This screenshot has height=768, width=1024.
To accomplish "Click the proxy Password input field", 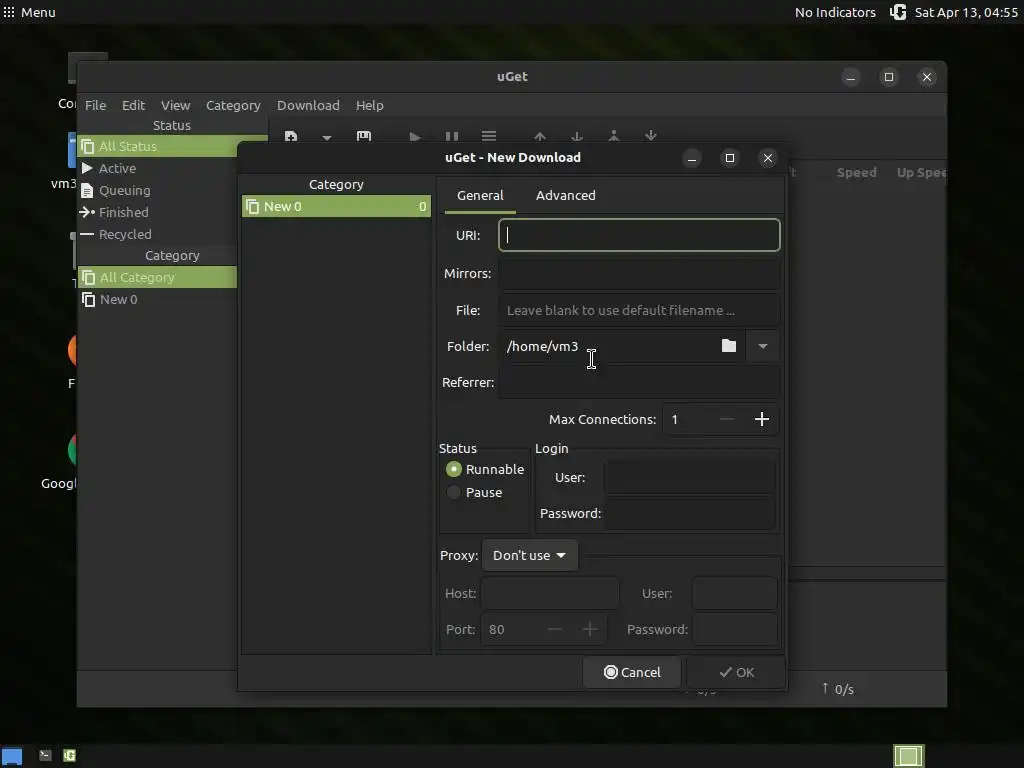I will click(735, 629).
